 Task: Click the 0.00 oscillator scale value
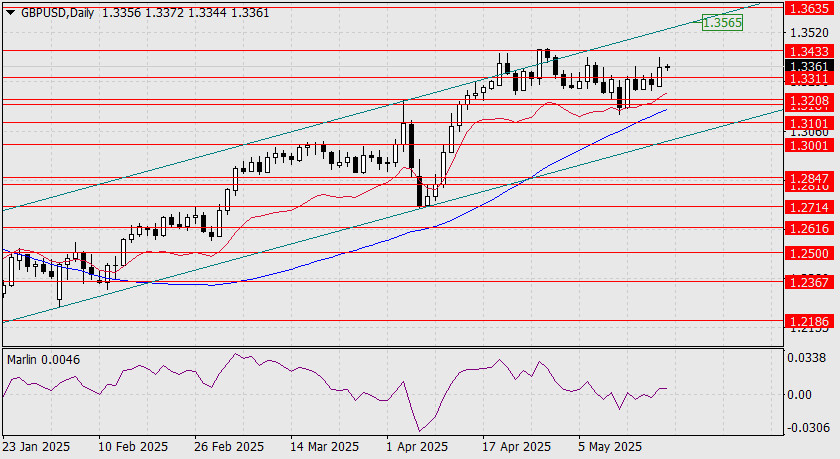[800, 394]
